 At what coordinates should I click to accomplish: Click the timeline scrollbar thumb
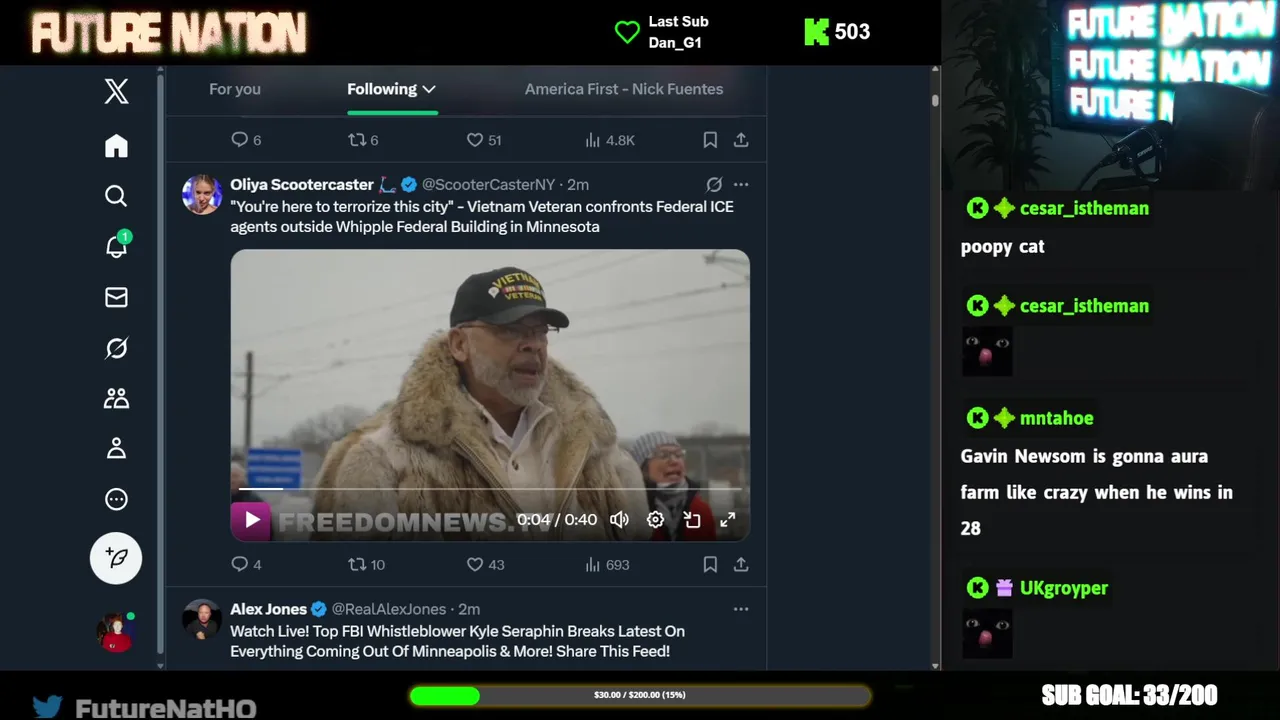[935, 100]
